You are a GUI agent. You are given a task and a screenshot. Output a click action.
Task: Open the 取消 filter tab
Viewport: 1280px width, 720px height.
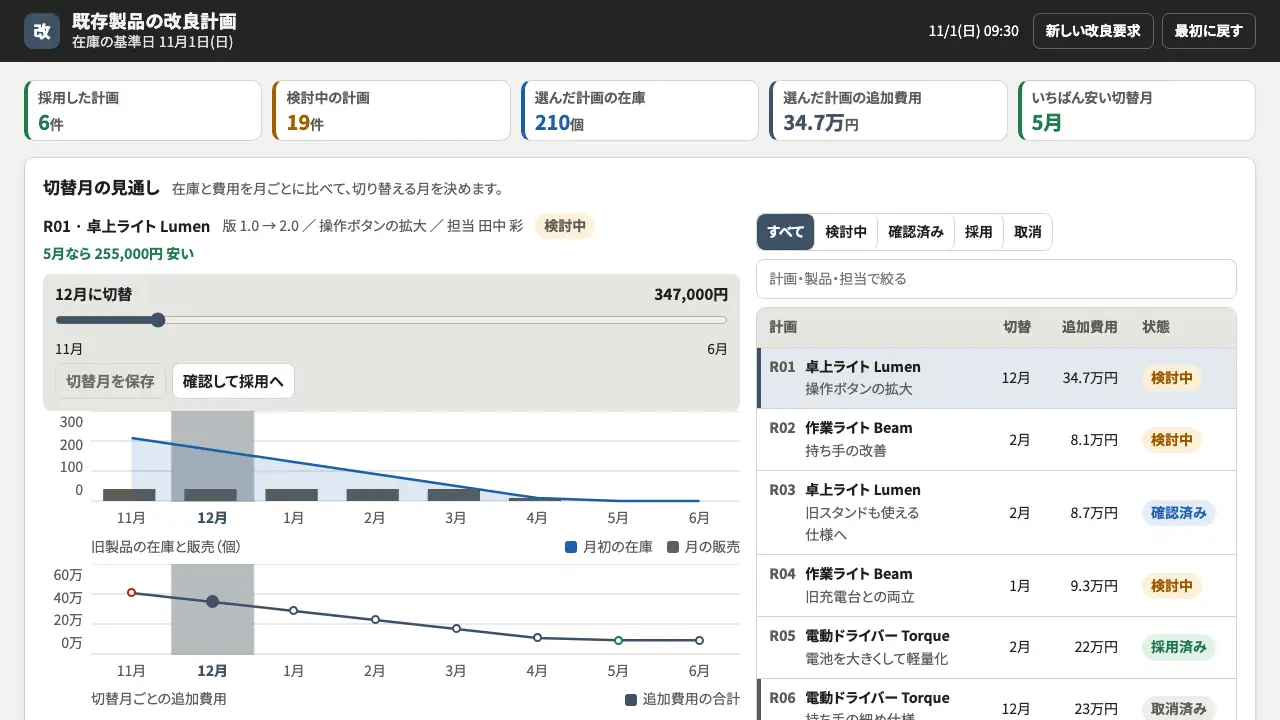point(1027,232)
